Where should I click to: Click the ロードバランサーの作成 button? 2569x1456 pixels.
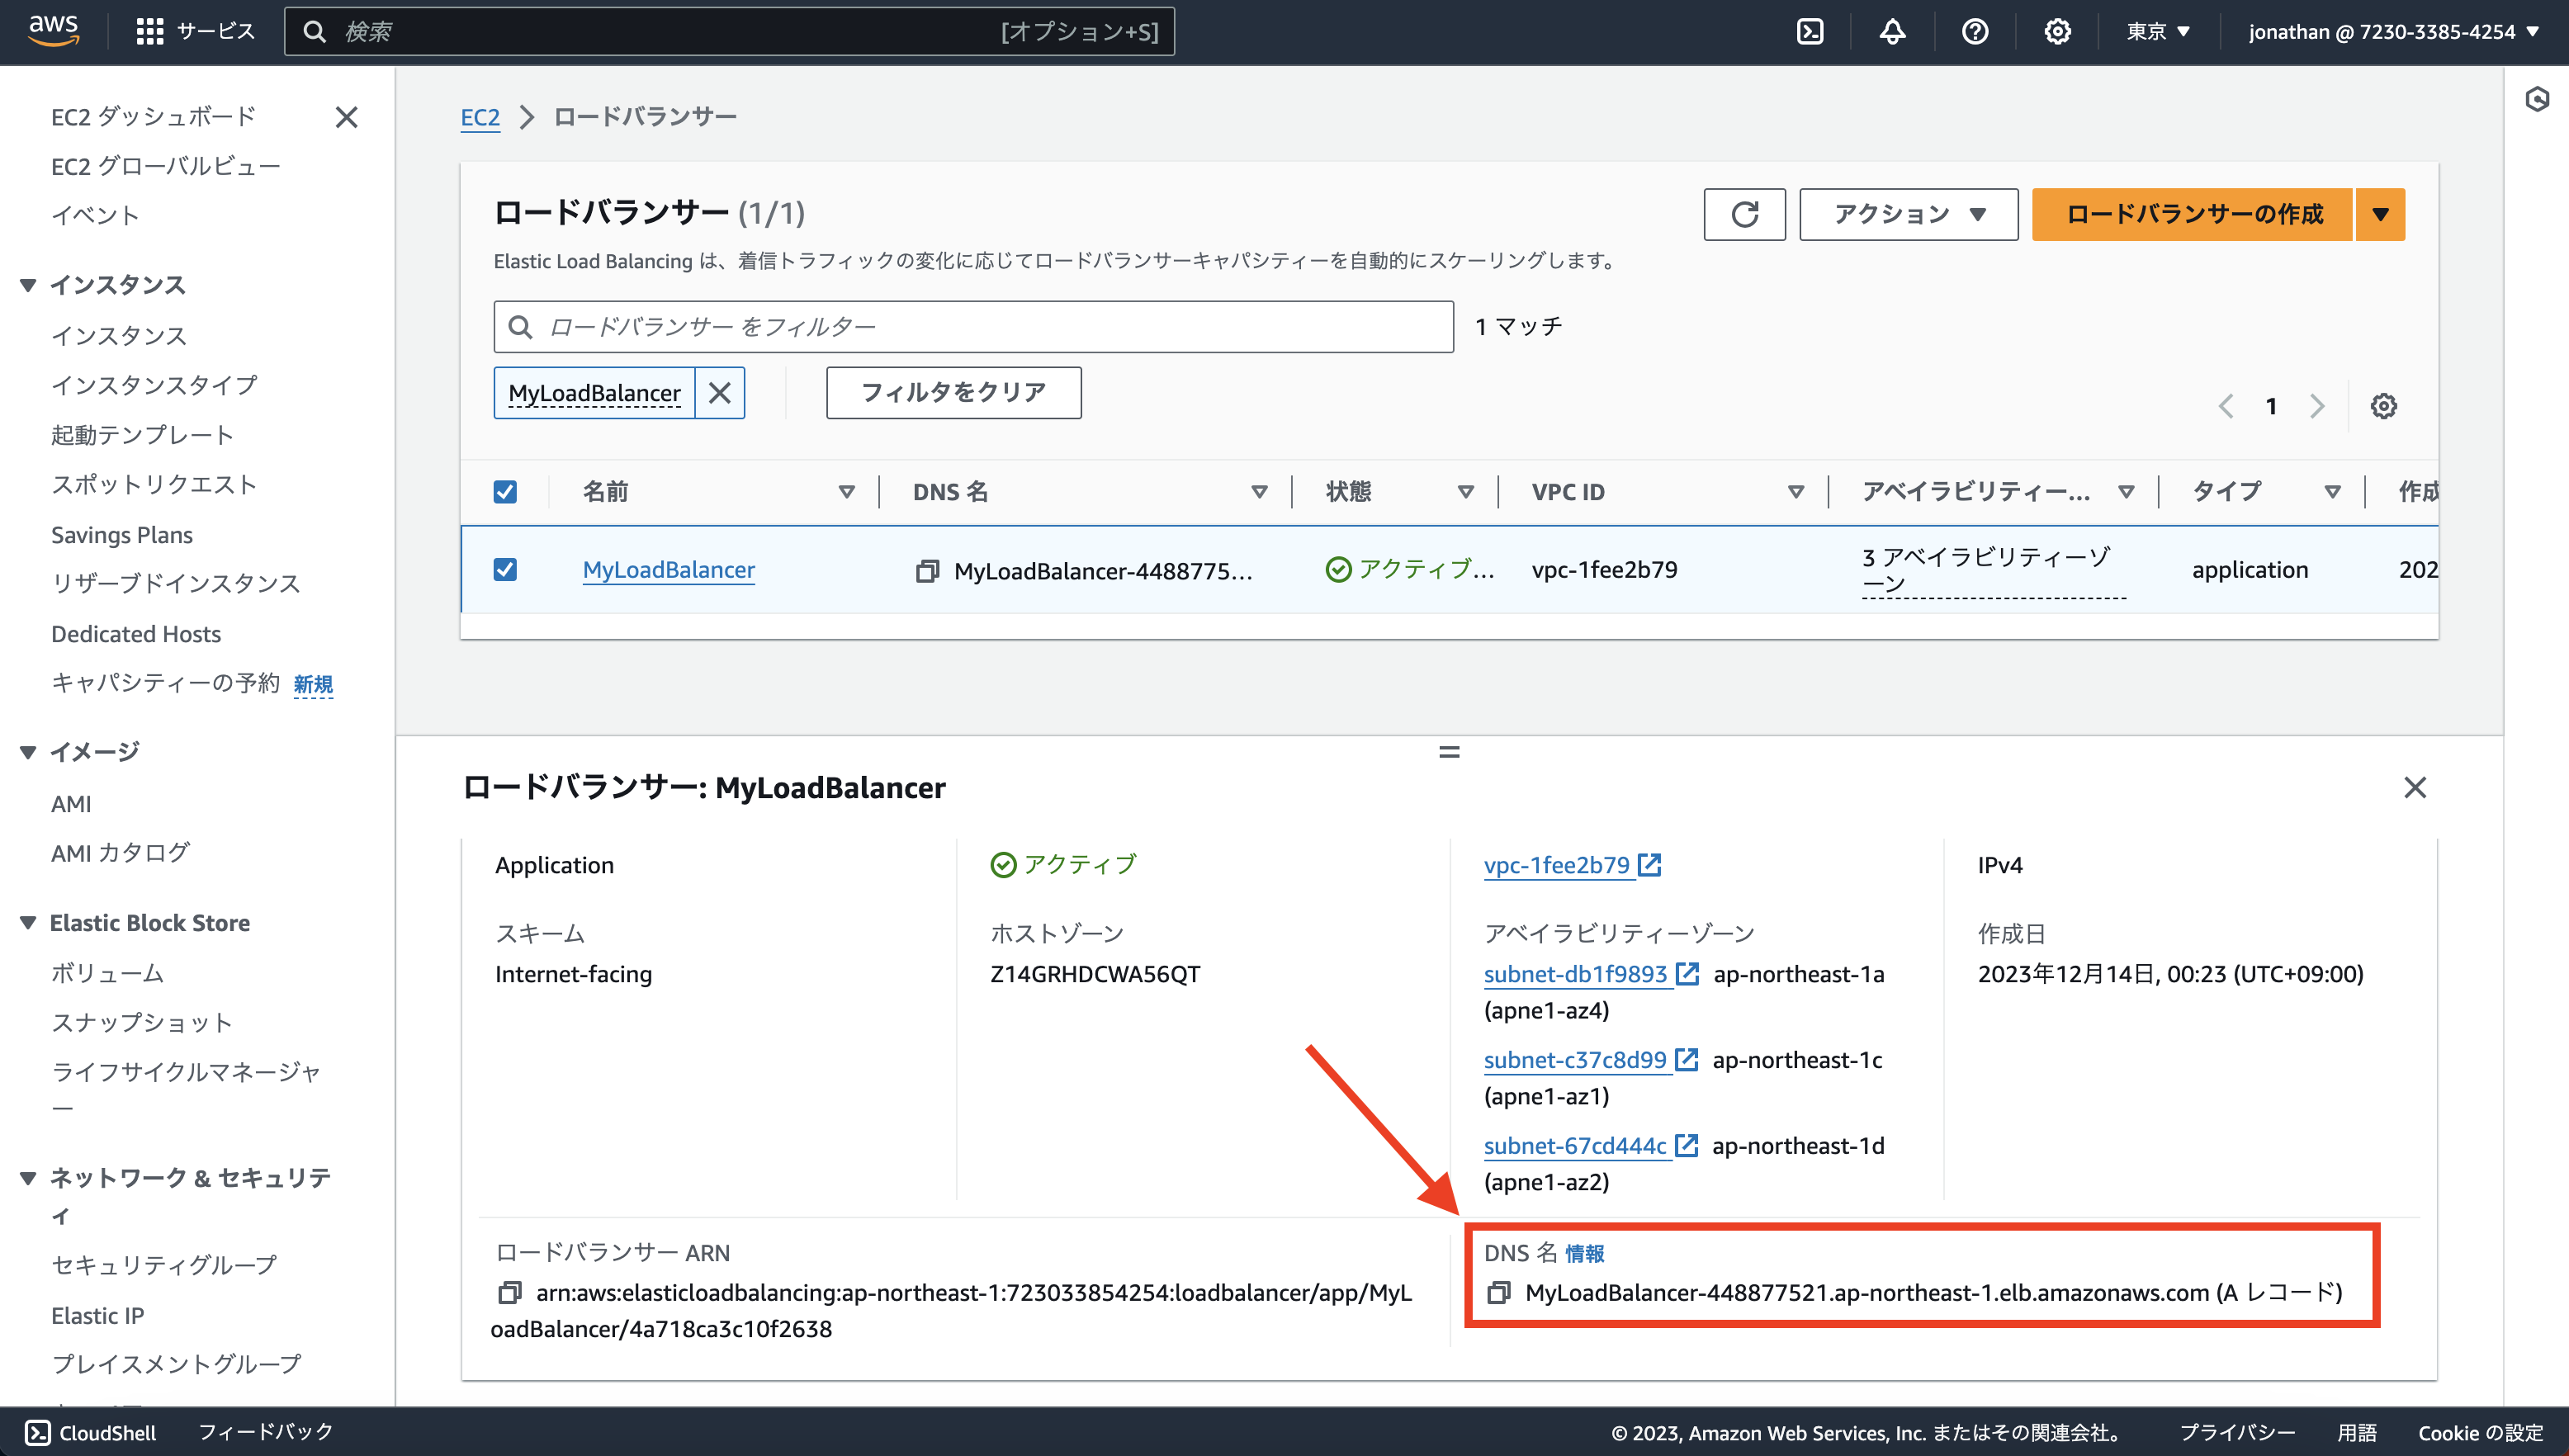(x=2189, y=214)
